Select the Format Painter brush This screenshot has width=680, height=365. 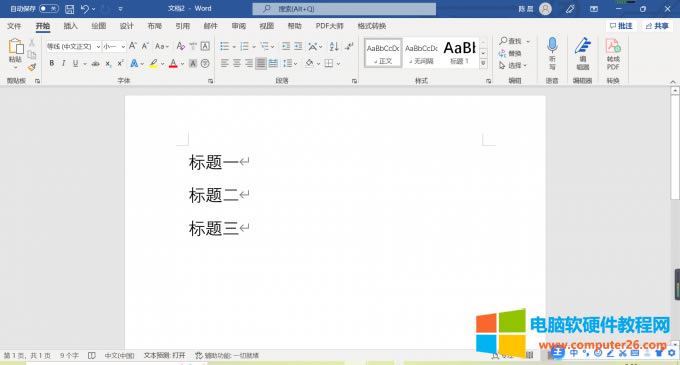tap(32, 67)
